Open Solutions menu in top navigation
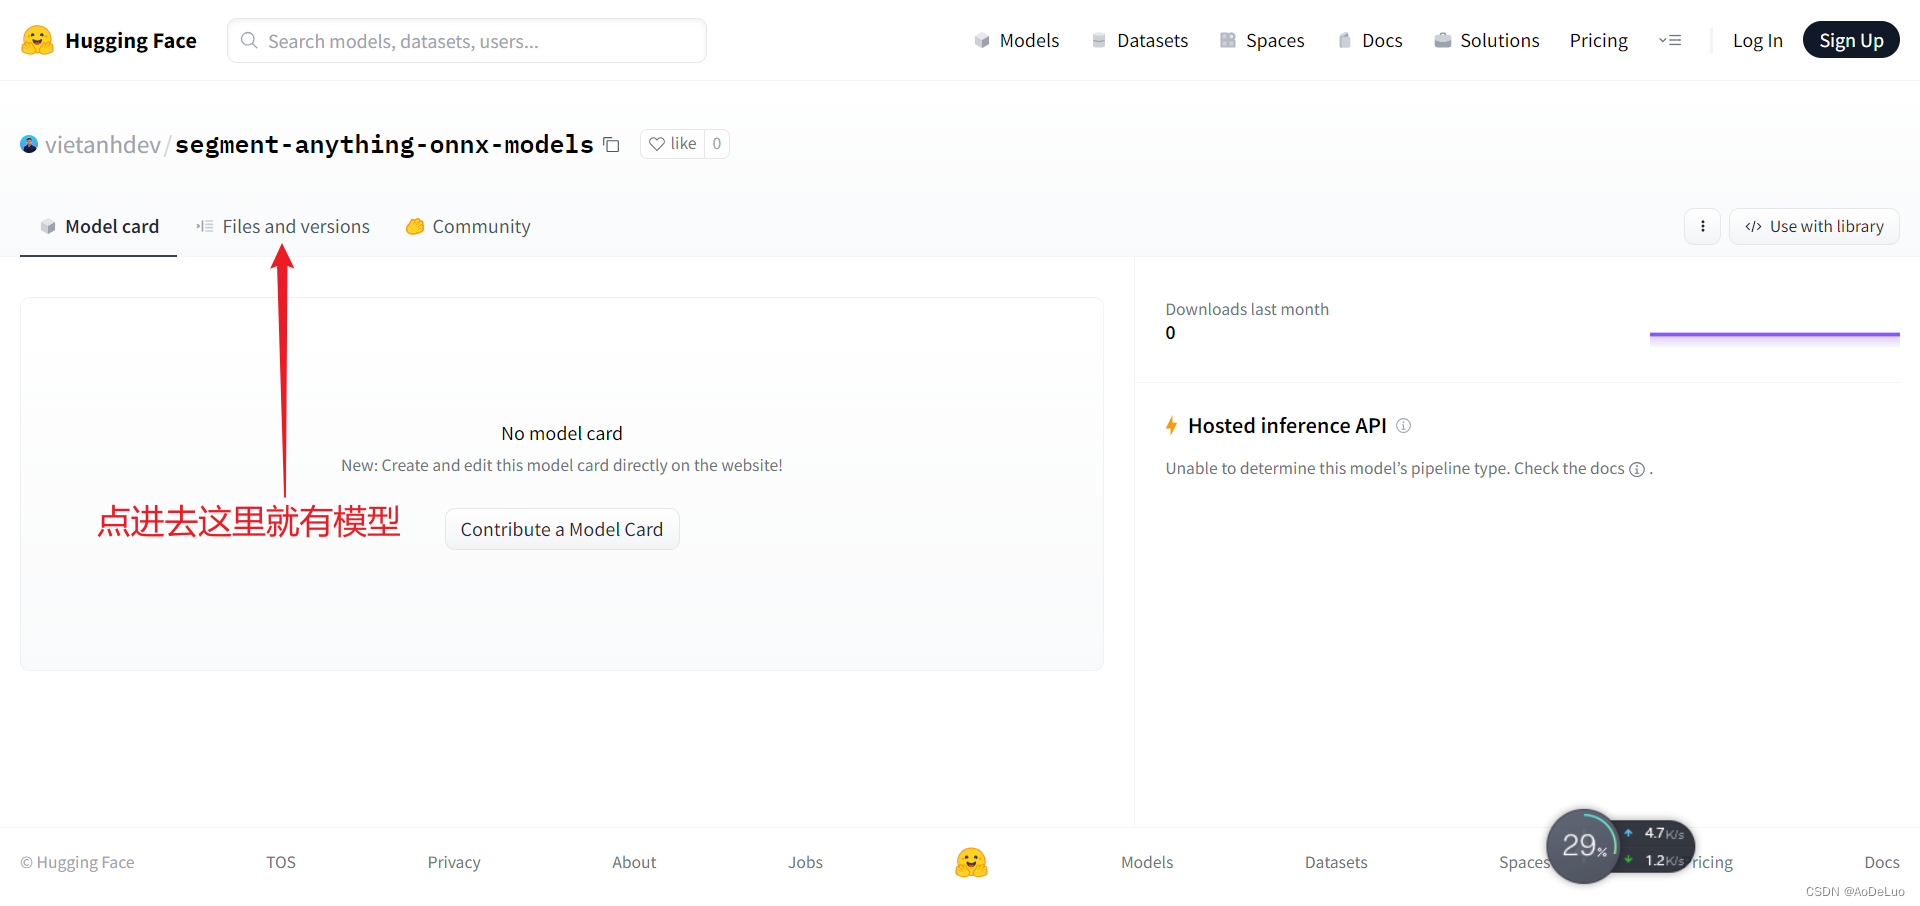The image size is (1920, 906). (x=1487, y=41)
